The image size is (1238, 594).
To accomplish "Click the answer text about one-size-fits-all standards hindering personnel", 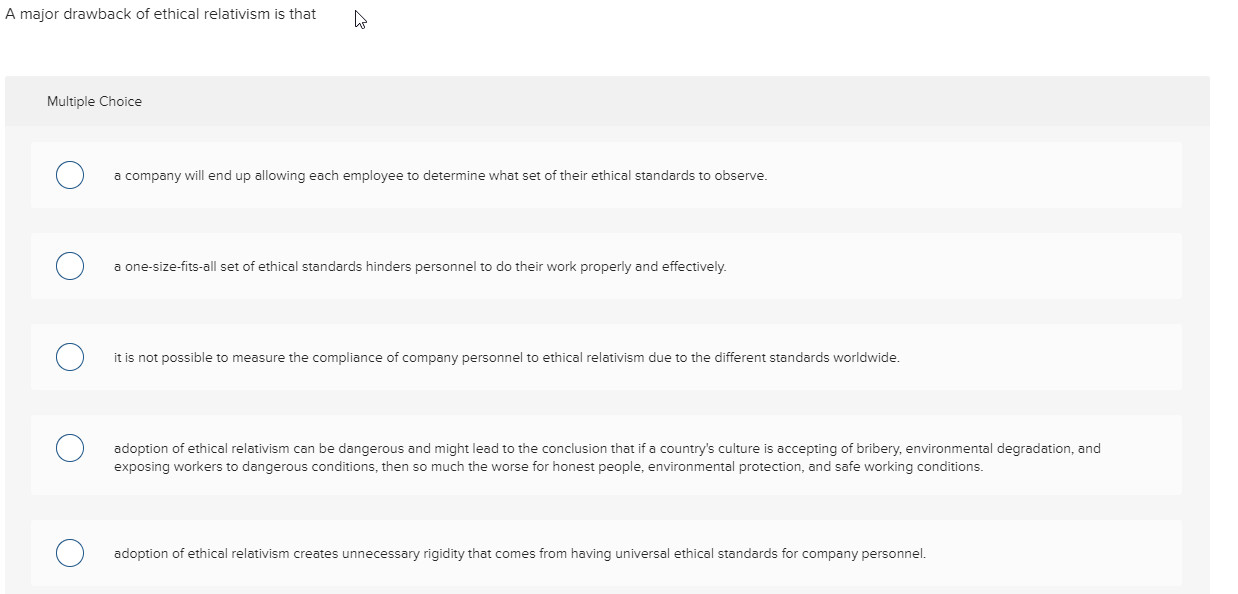I will [x=421, y=267].
